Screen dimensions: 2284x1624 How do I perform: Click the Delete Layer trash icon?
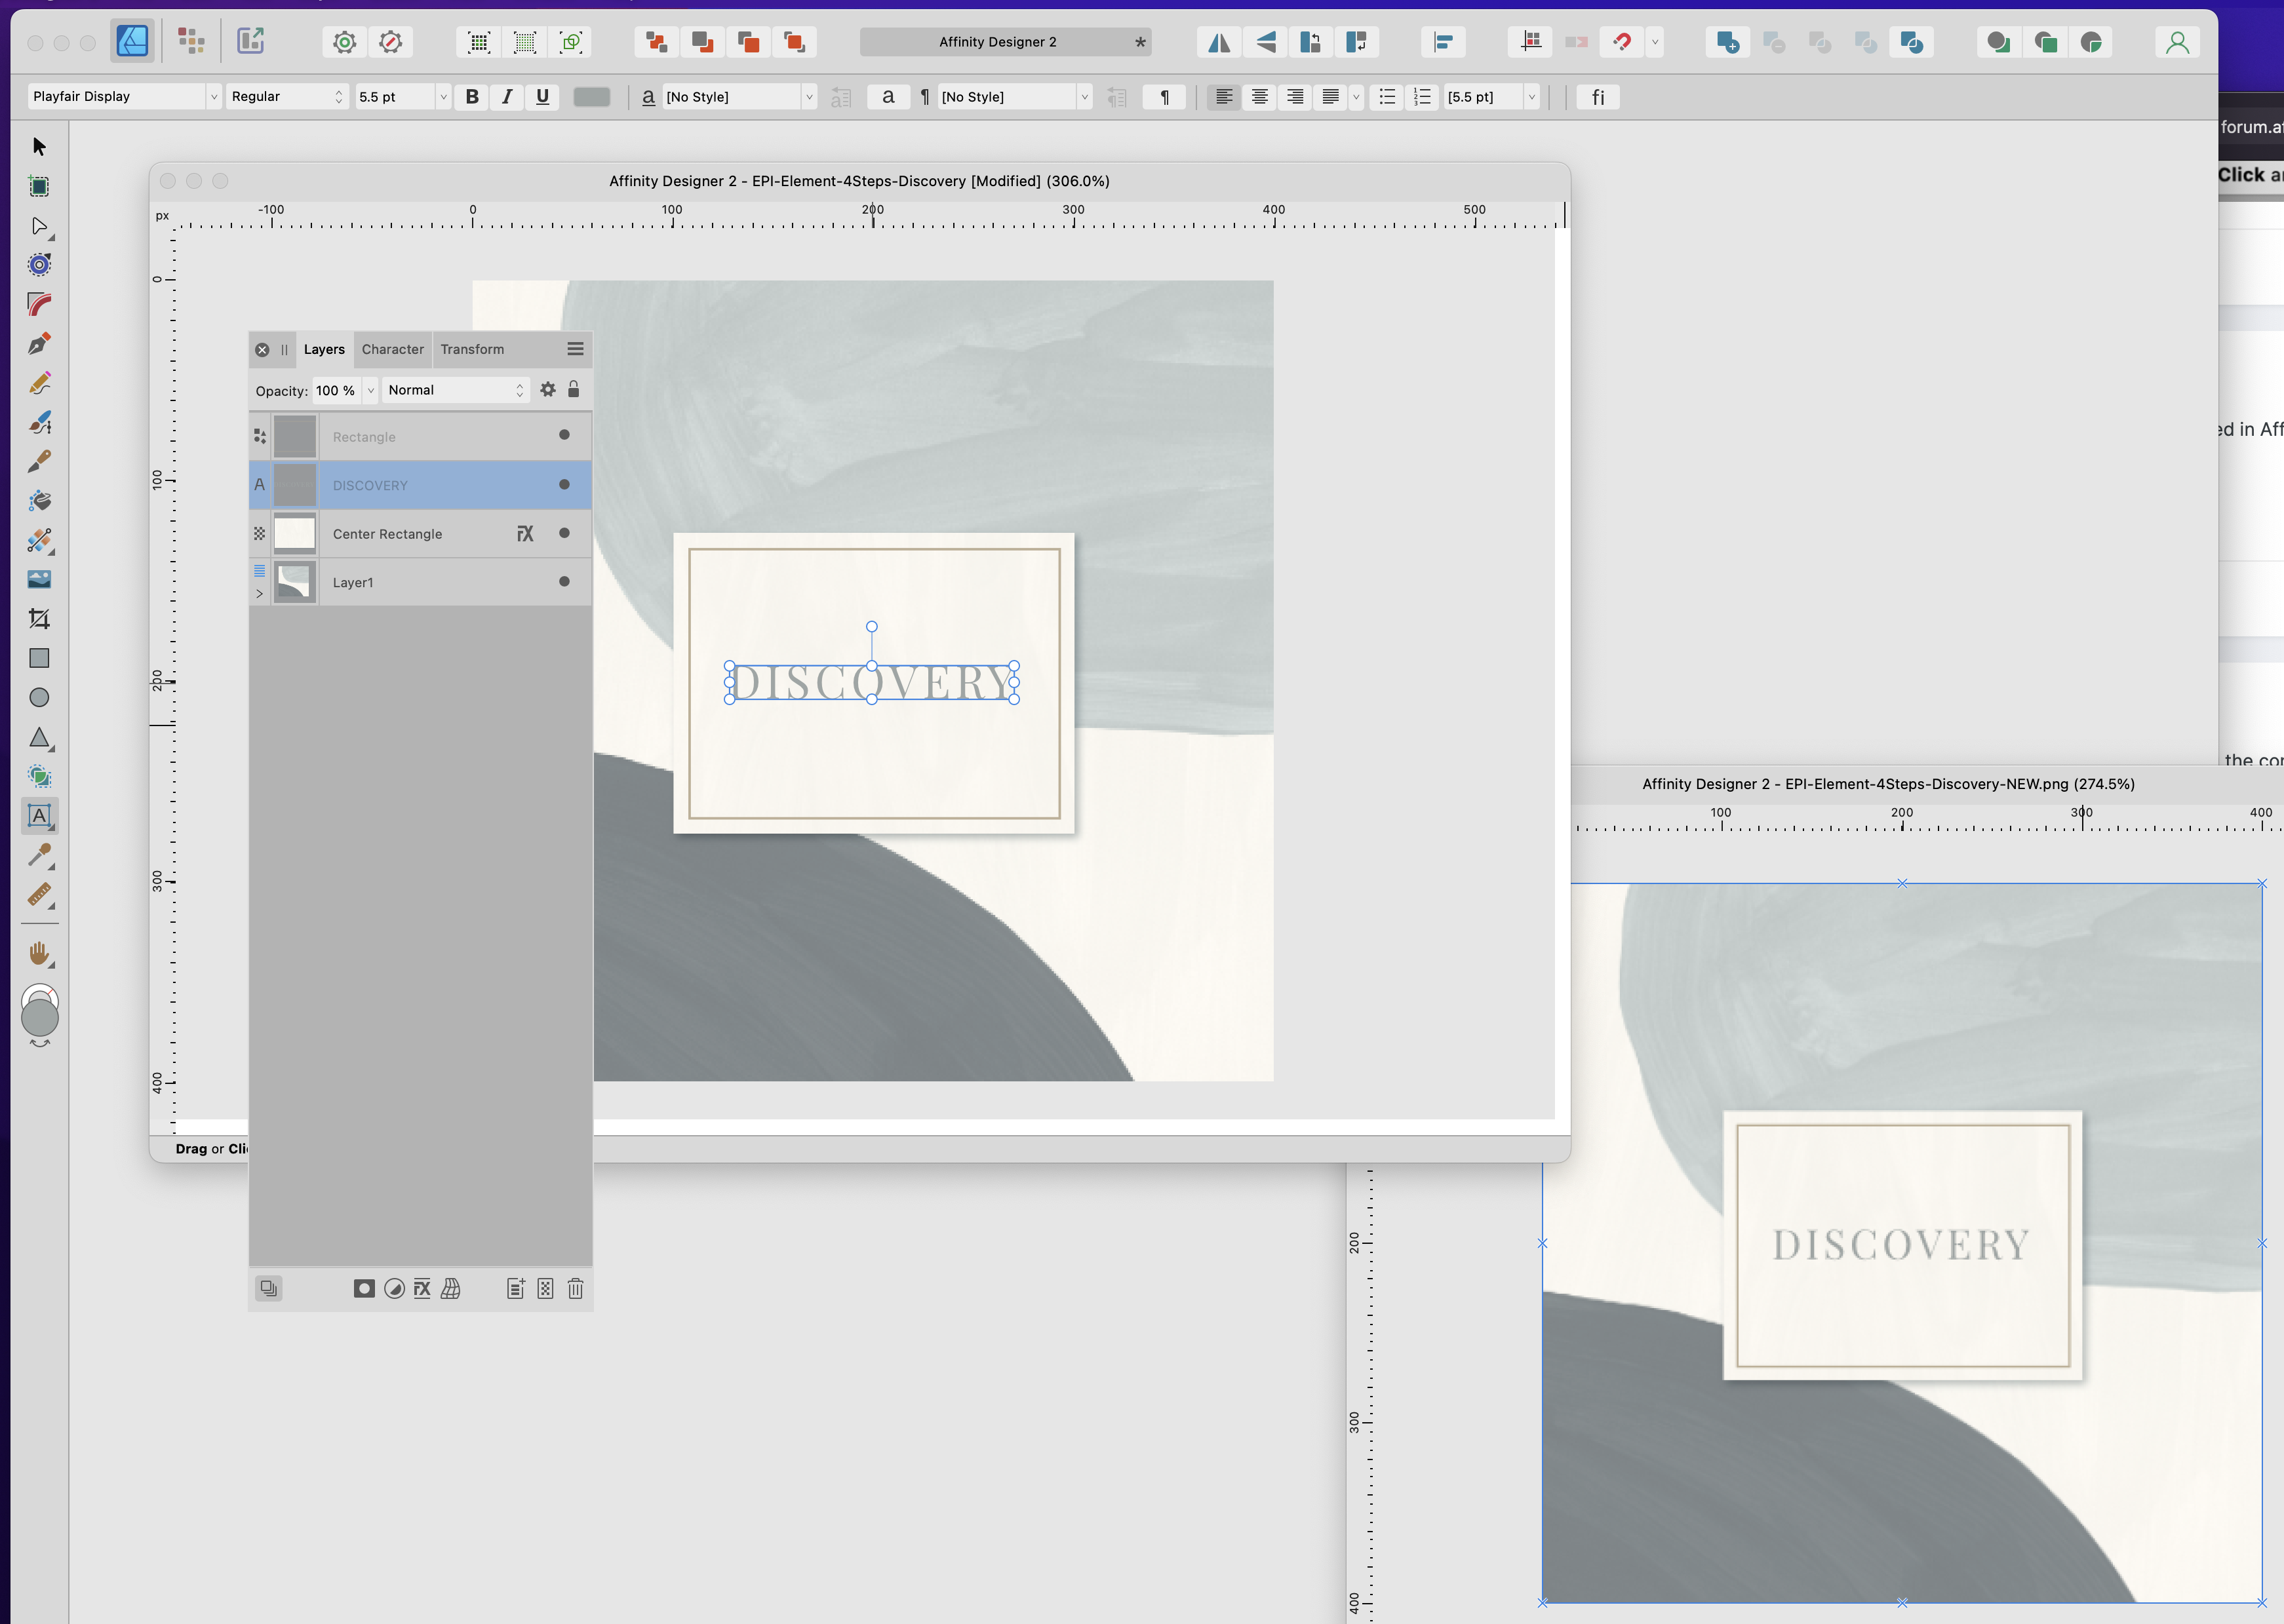point(575,1289)
